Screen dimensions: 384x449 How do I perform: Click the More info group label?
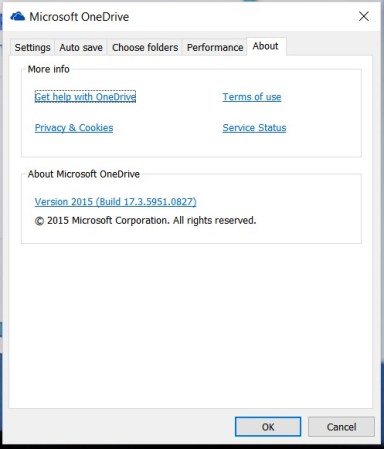tap(49, 69)
